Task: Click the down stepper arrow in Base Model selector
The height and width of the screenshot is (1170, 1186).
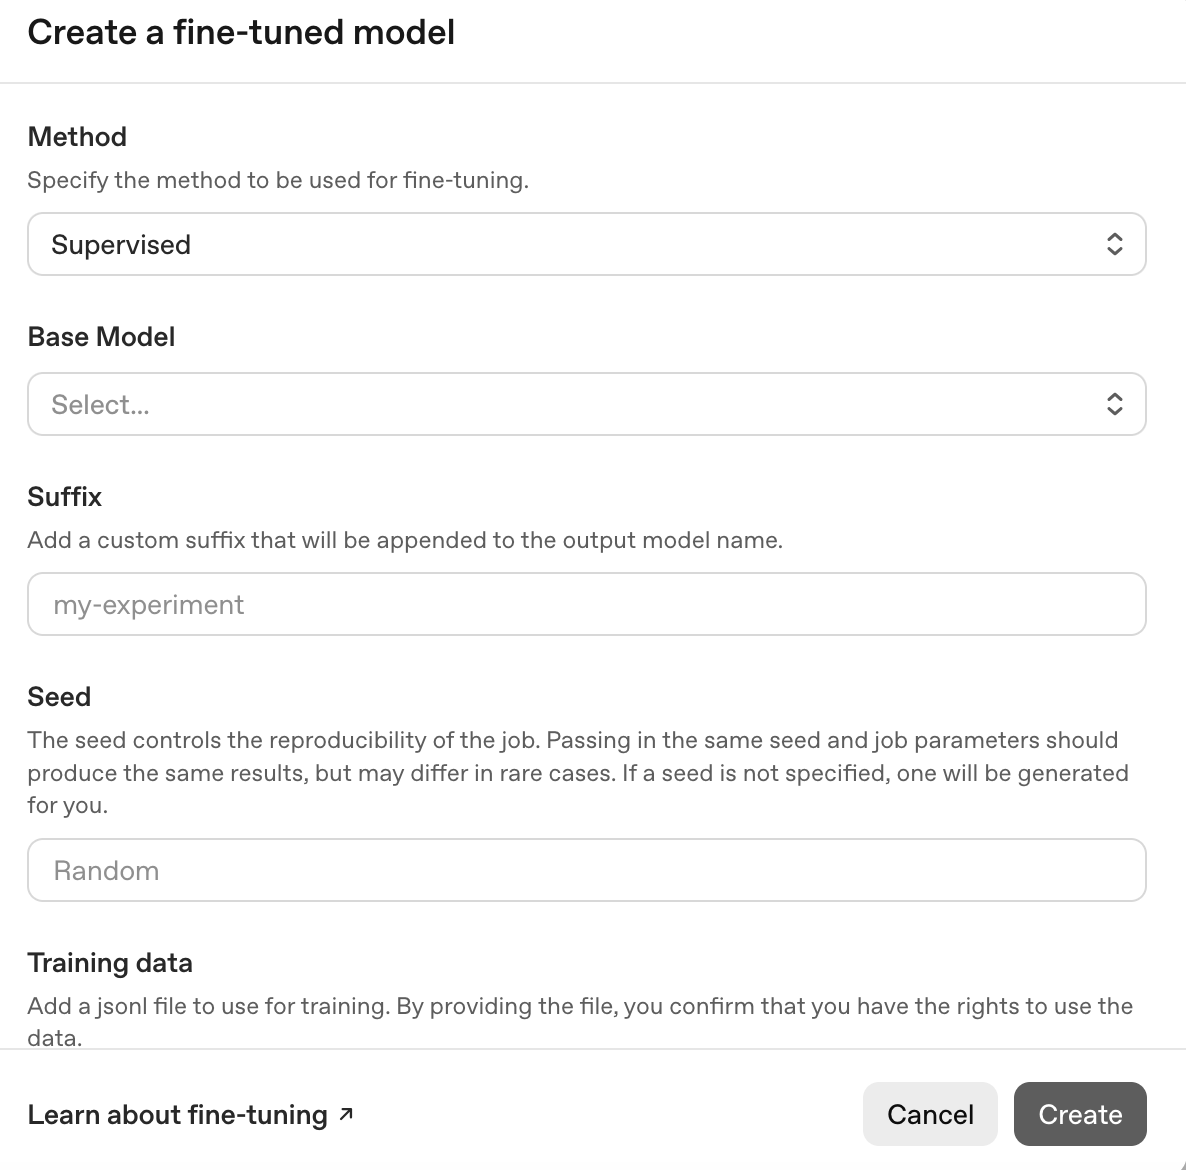Action: point(1114,411)
